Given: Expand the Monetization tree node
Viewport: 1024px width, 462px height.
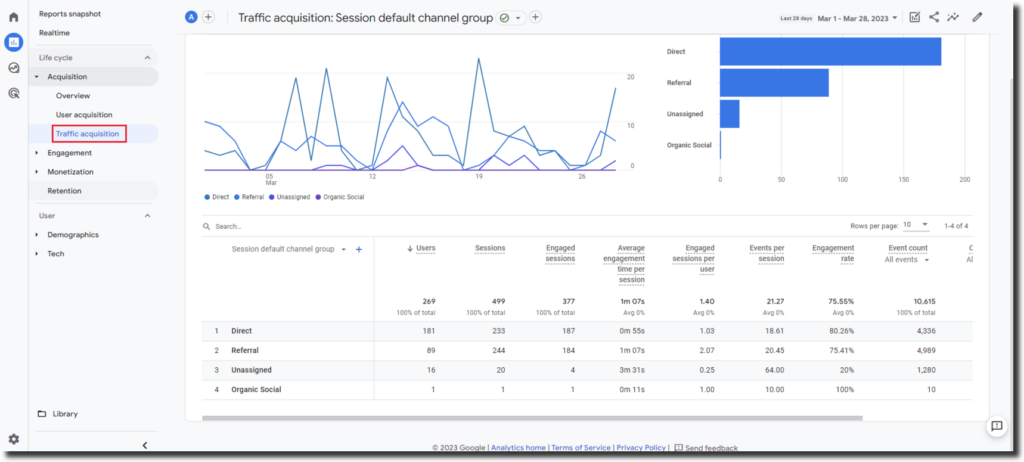Looking at the screenshot, I should 37,172.
